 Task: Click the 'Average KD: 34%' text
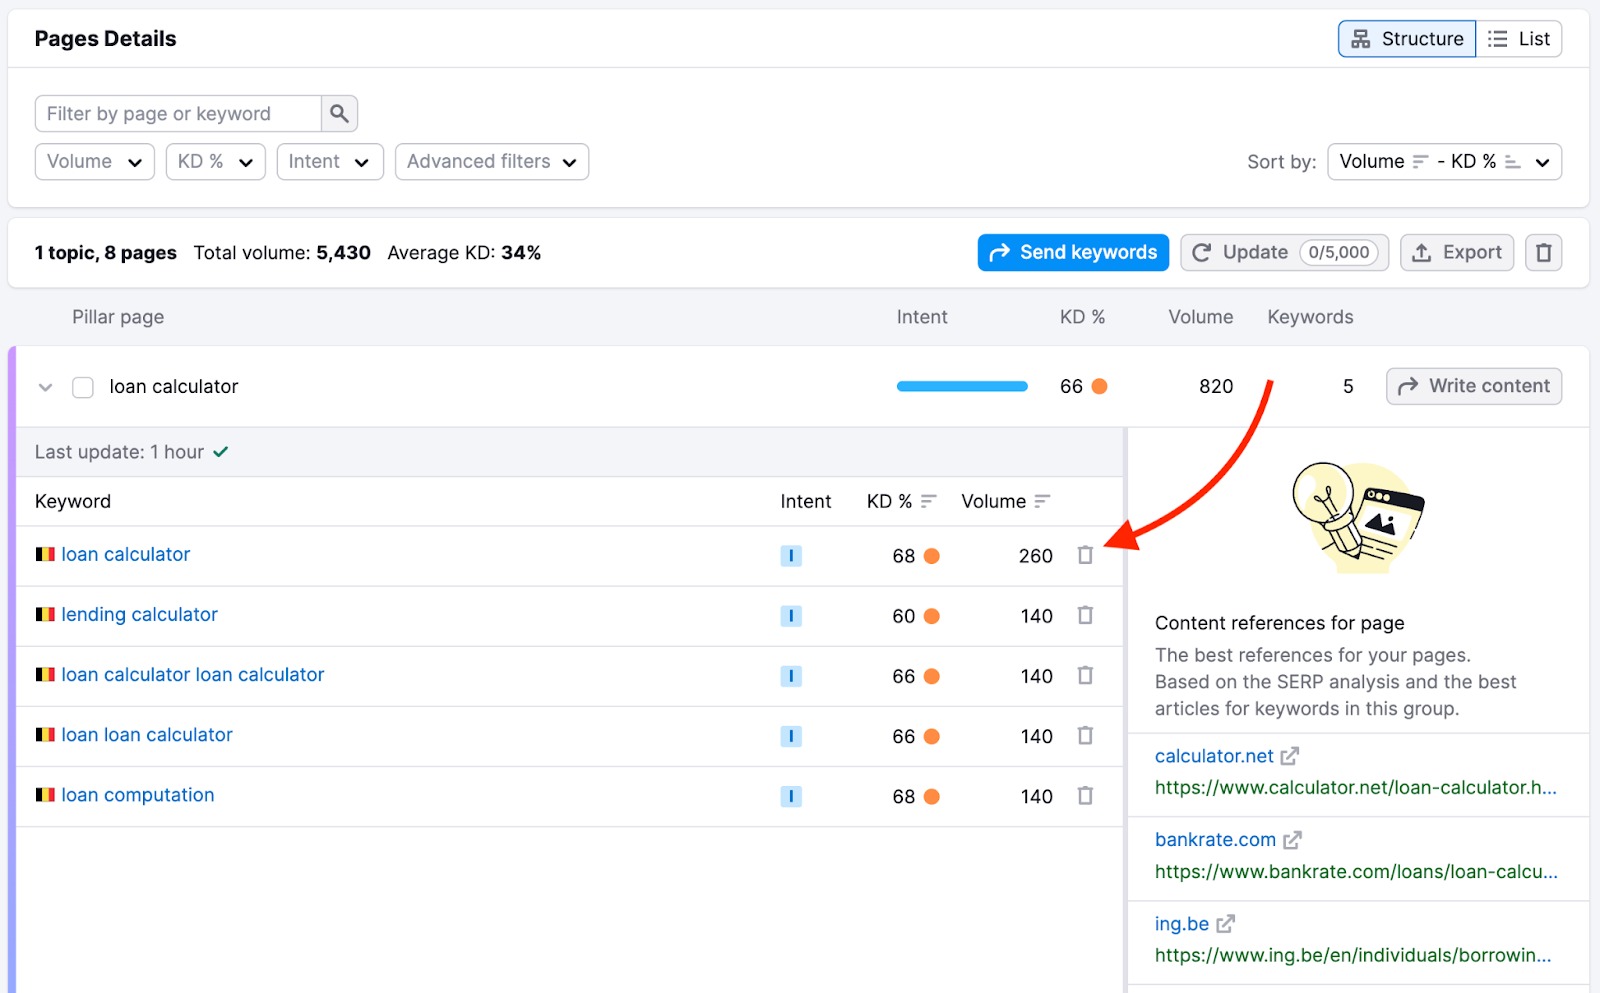pos(464,253)
